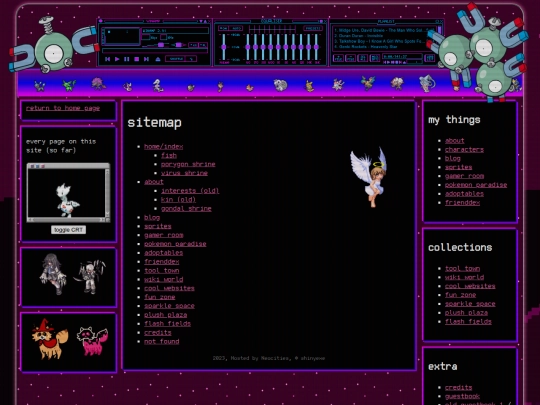The image size is (540, 405).
Task: Open 'gamer room' under my things
Action: click(x=464, y=176)
